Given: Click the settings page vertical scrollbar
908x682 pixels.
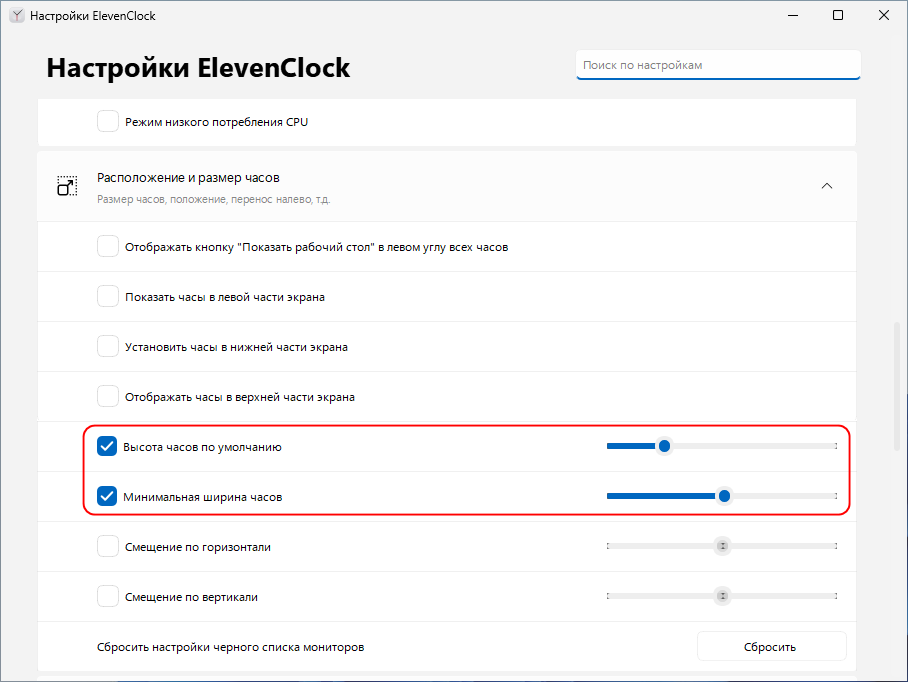Looking at the screenshot, I should (x=897, y=386).
